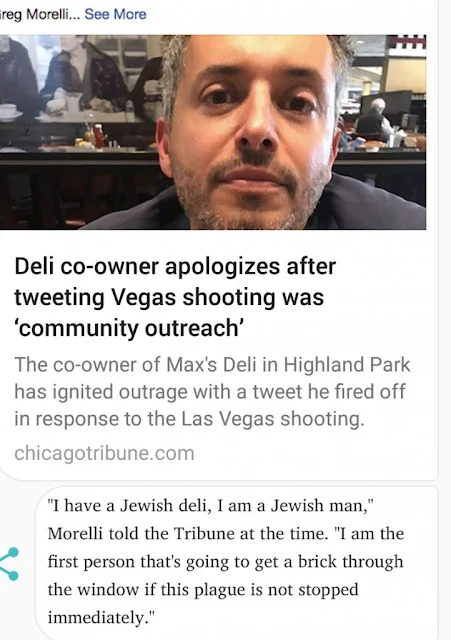Click the chicagotribune.com source domain
Viewport: 451px width, 640px height.
(104, 453)
